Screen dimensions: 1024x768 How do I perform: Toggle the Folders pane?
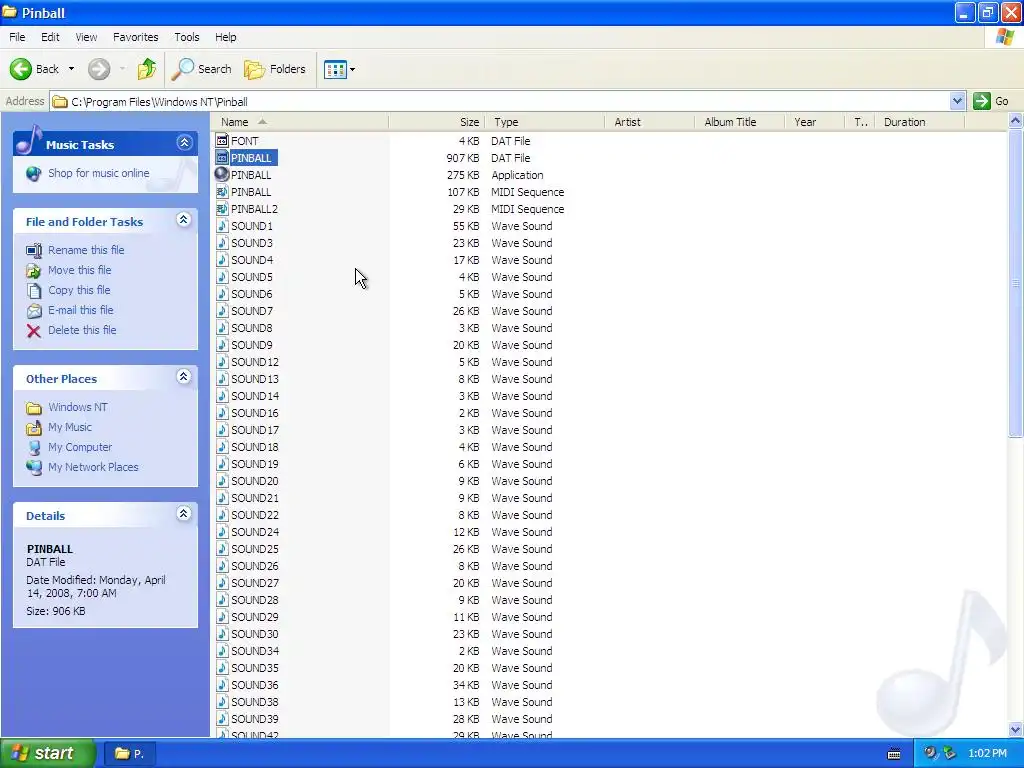point(275,69)
